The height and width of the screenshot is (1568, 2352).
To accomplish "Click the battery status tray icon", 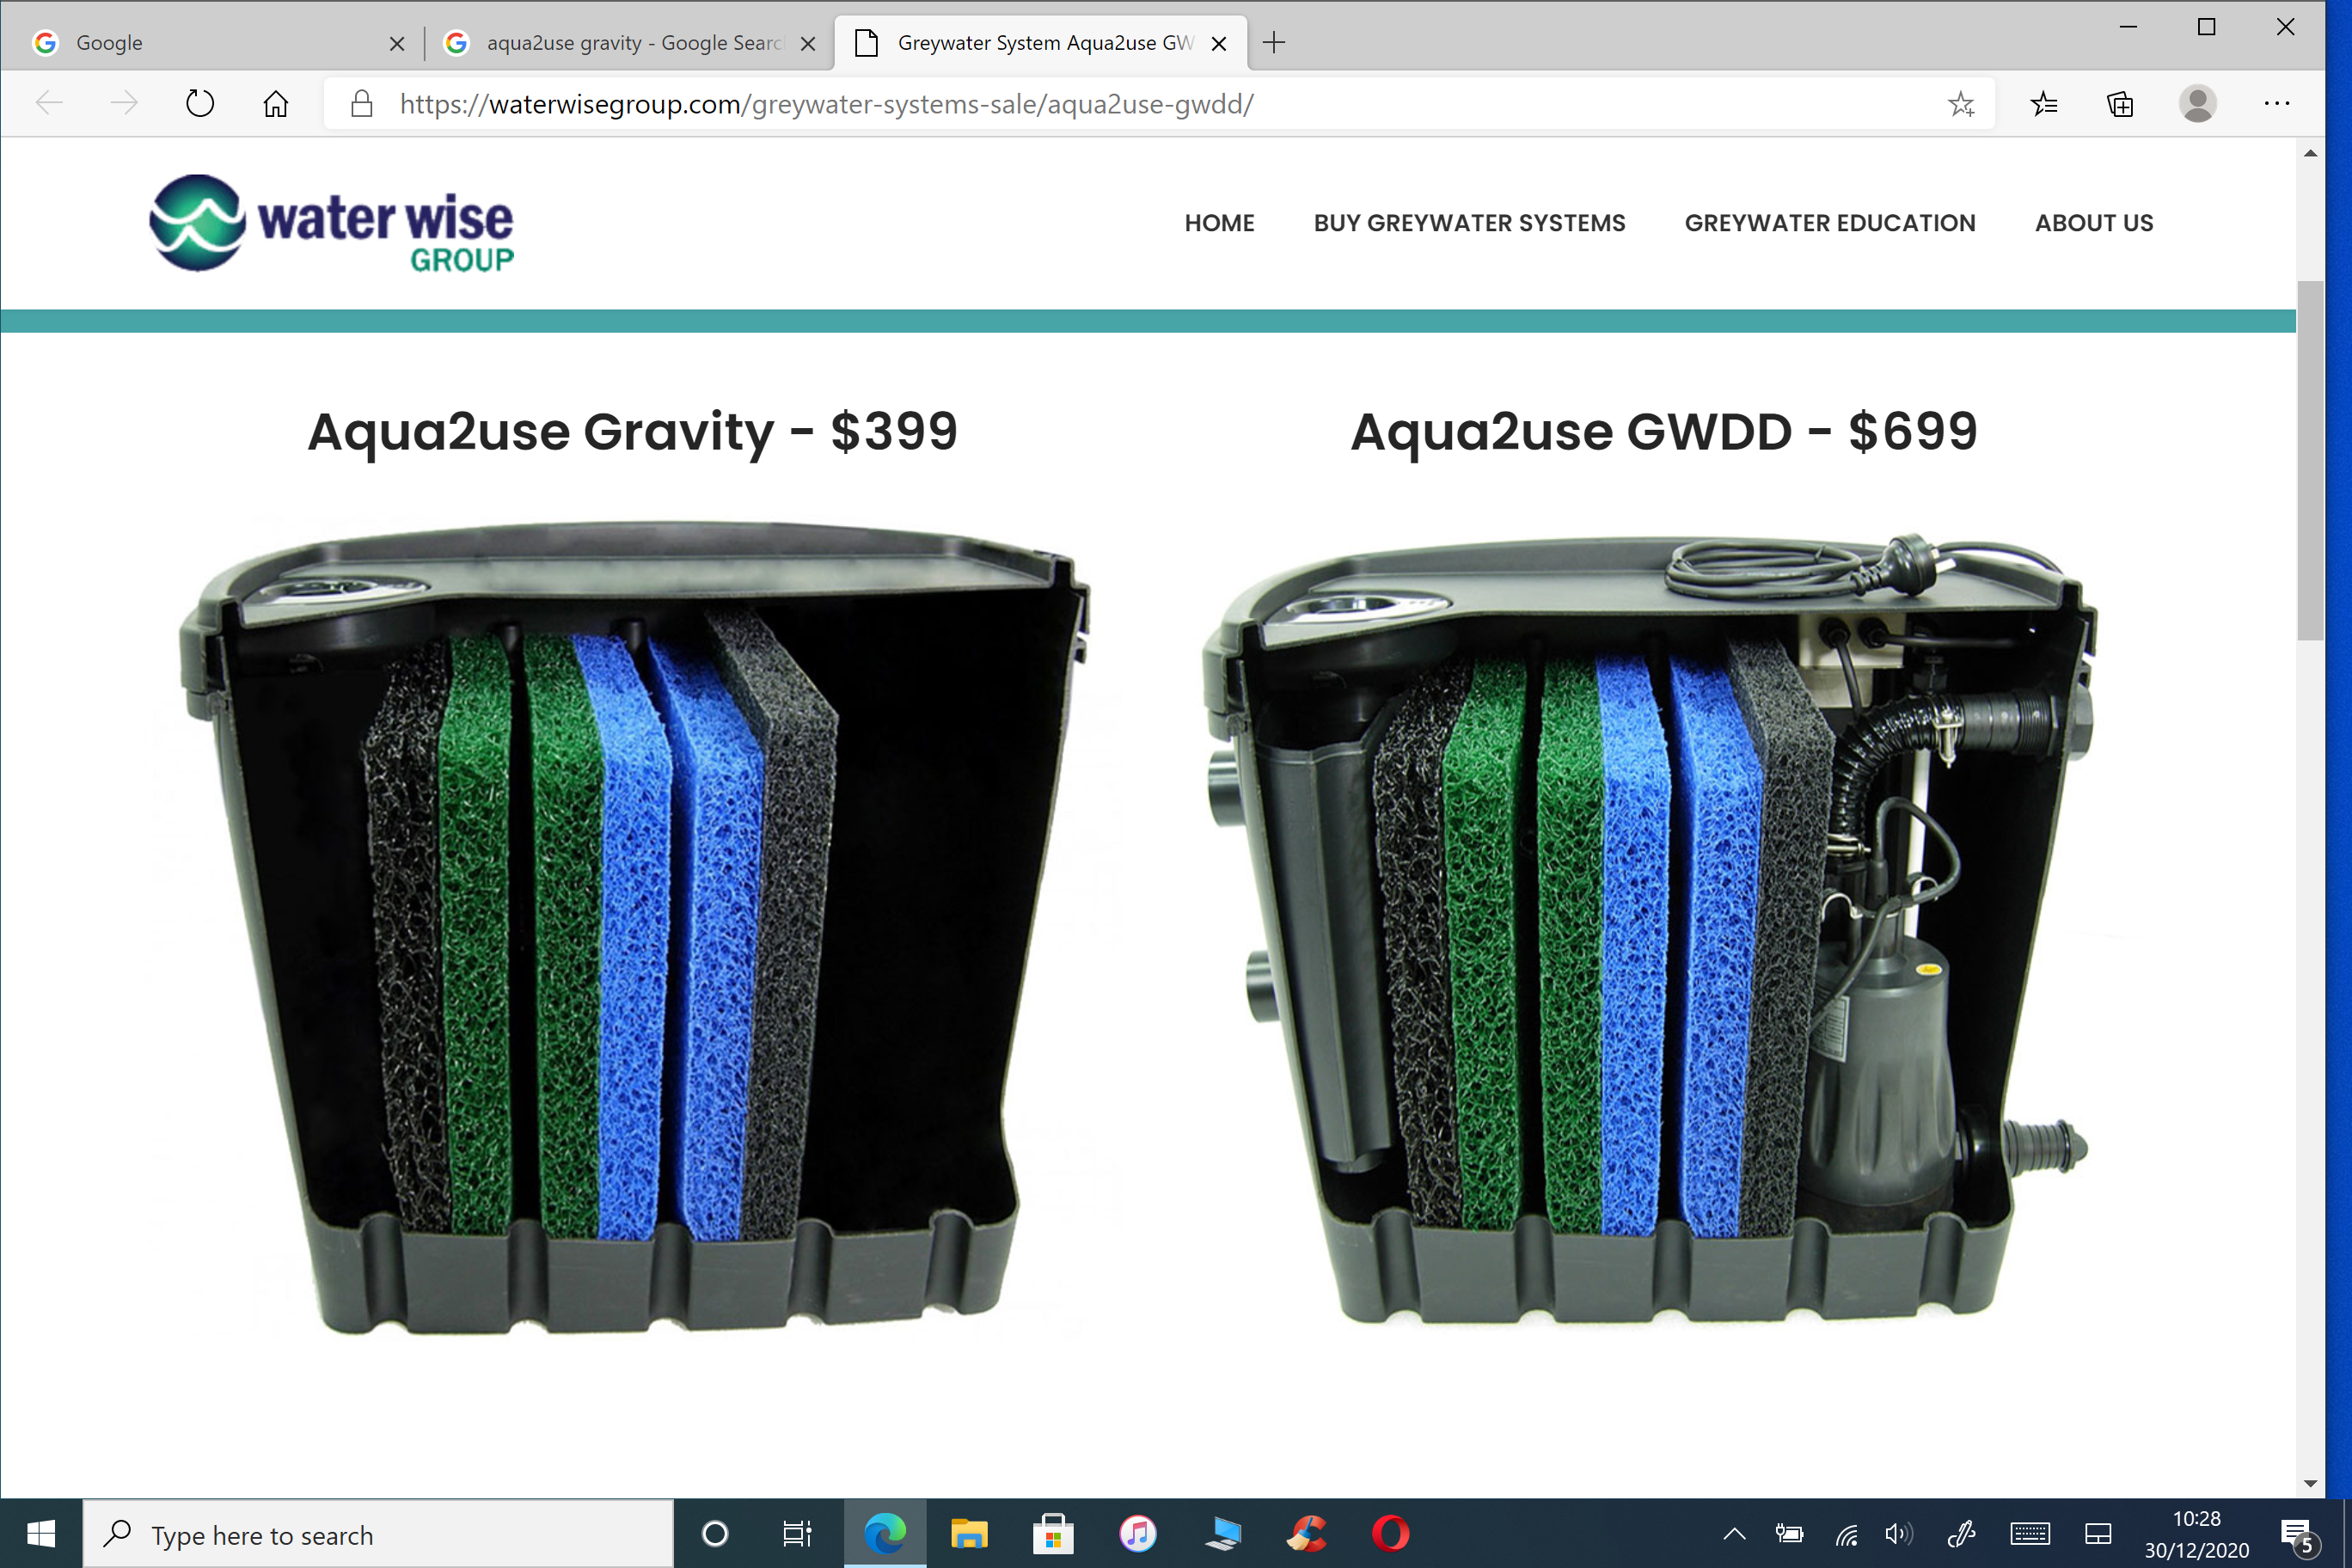I will click(1789, 1533).
